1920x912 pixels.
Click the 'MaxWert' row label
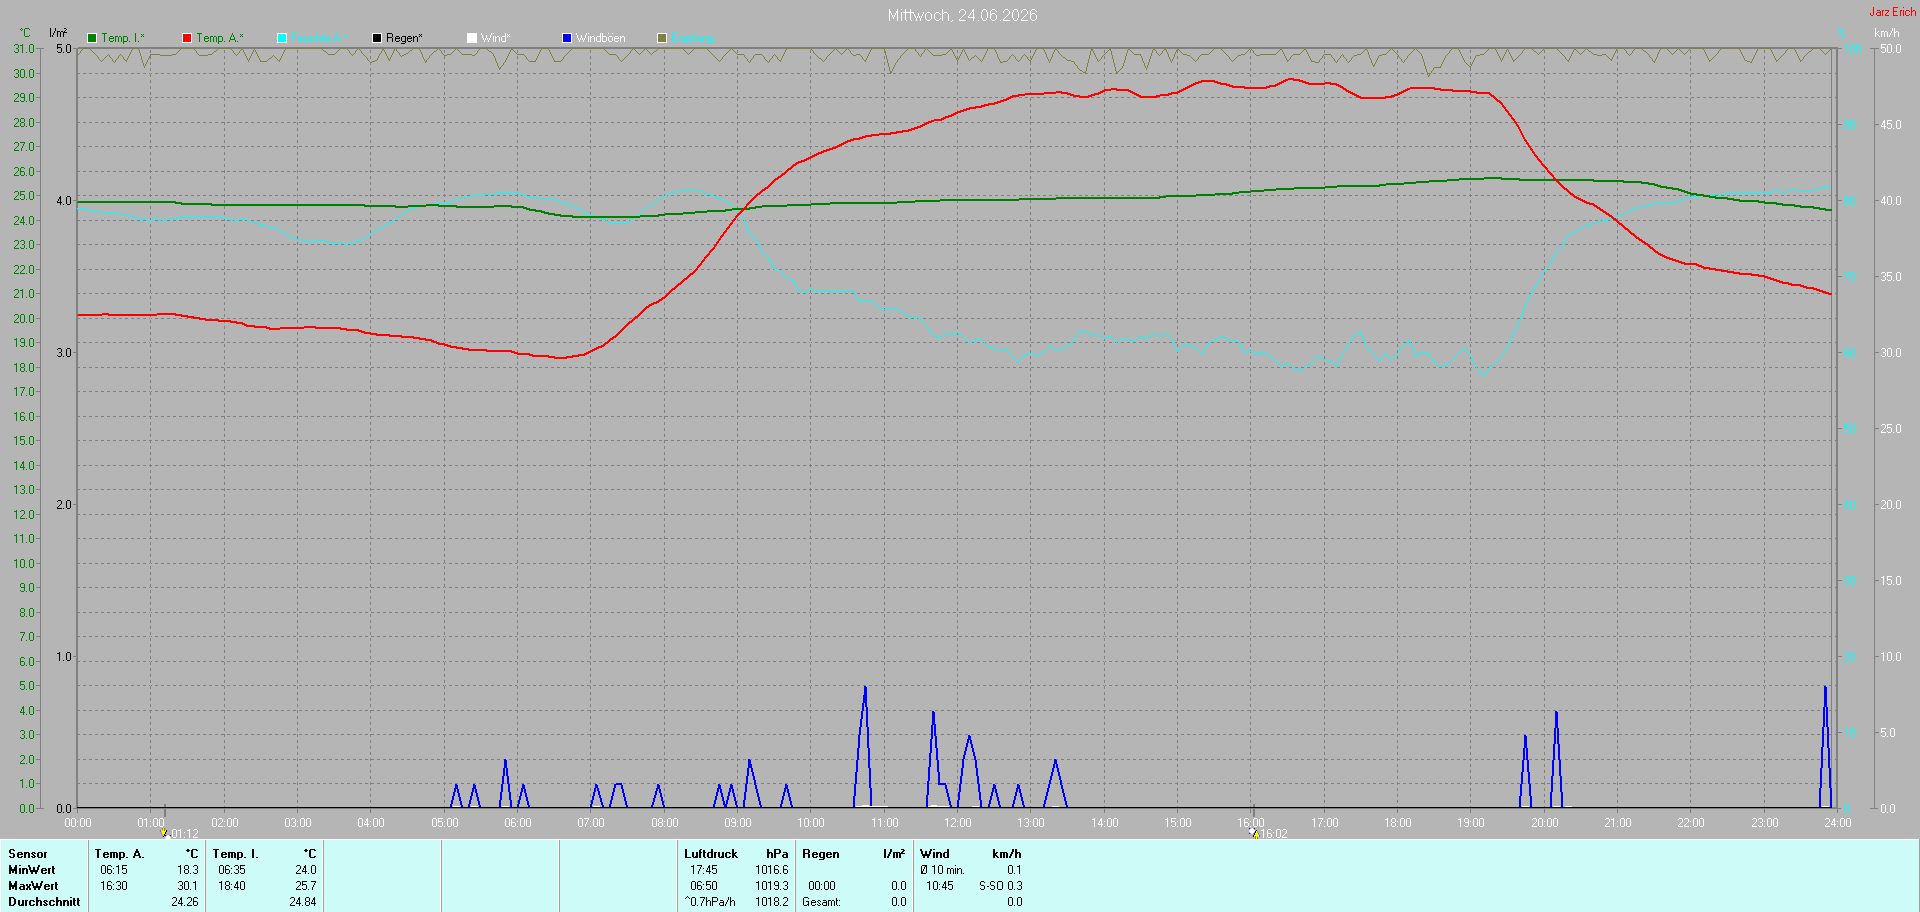[x=33, y=886]
